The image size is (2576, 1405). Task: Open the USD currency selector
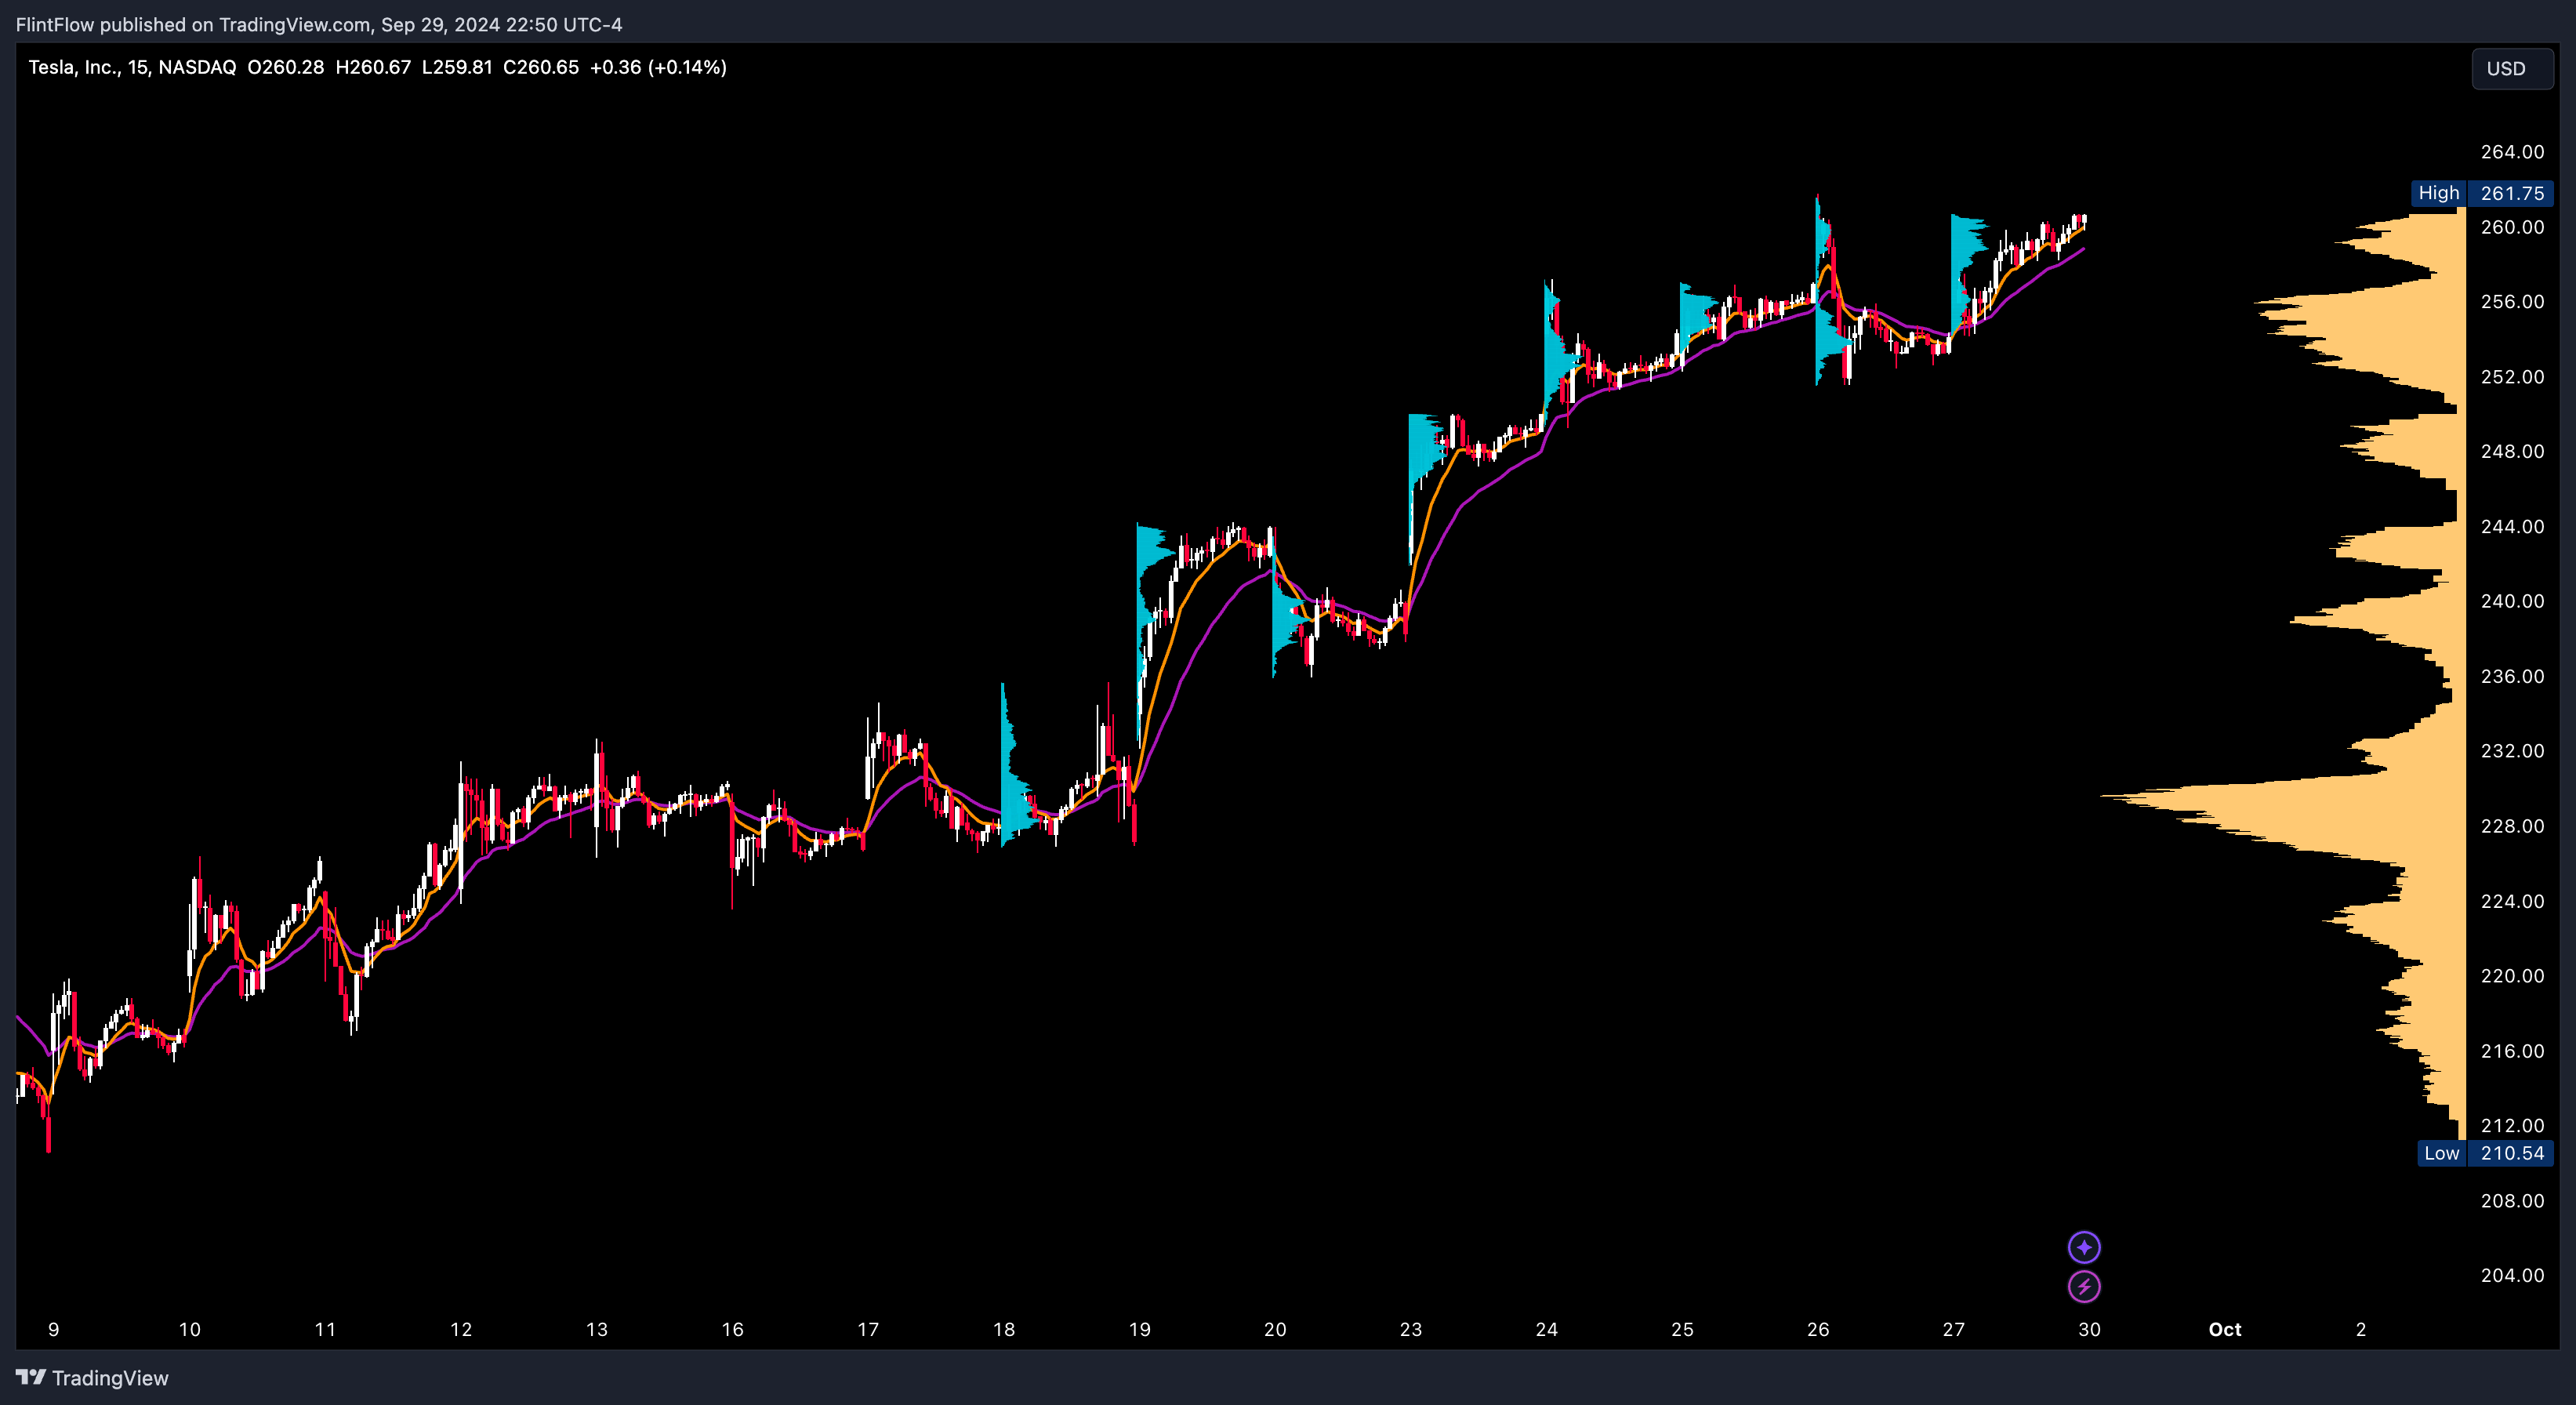[x=2512, y=68]
